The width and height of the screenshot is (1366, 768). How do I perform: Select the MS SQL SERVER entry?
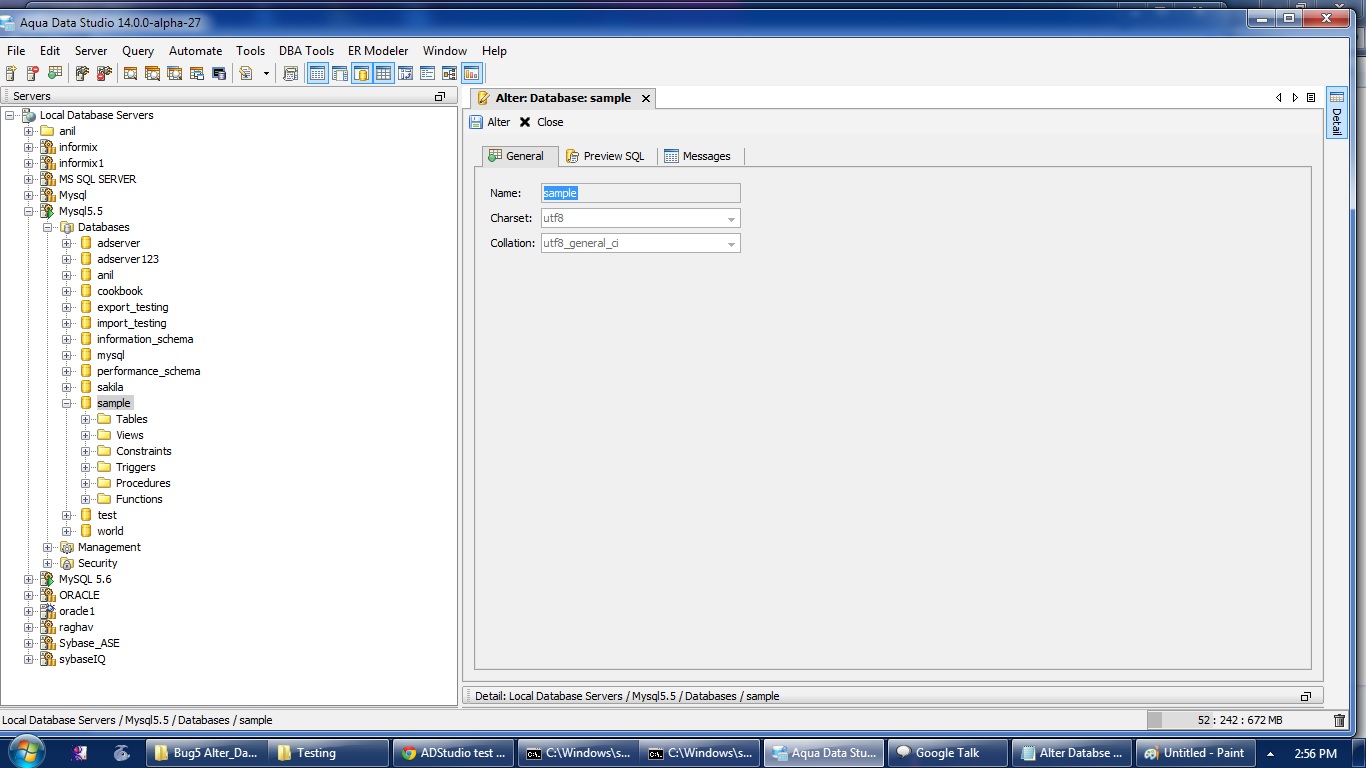click(x=97, y=179)
